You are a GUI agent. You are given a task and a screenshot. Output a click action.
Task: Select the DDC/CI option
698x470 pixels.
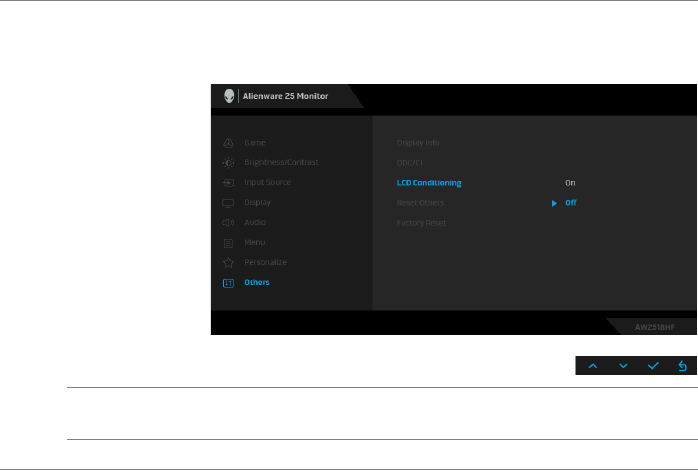[x=410, y=163]
